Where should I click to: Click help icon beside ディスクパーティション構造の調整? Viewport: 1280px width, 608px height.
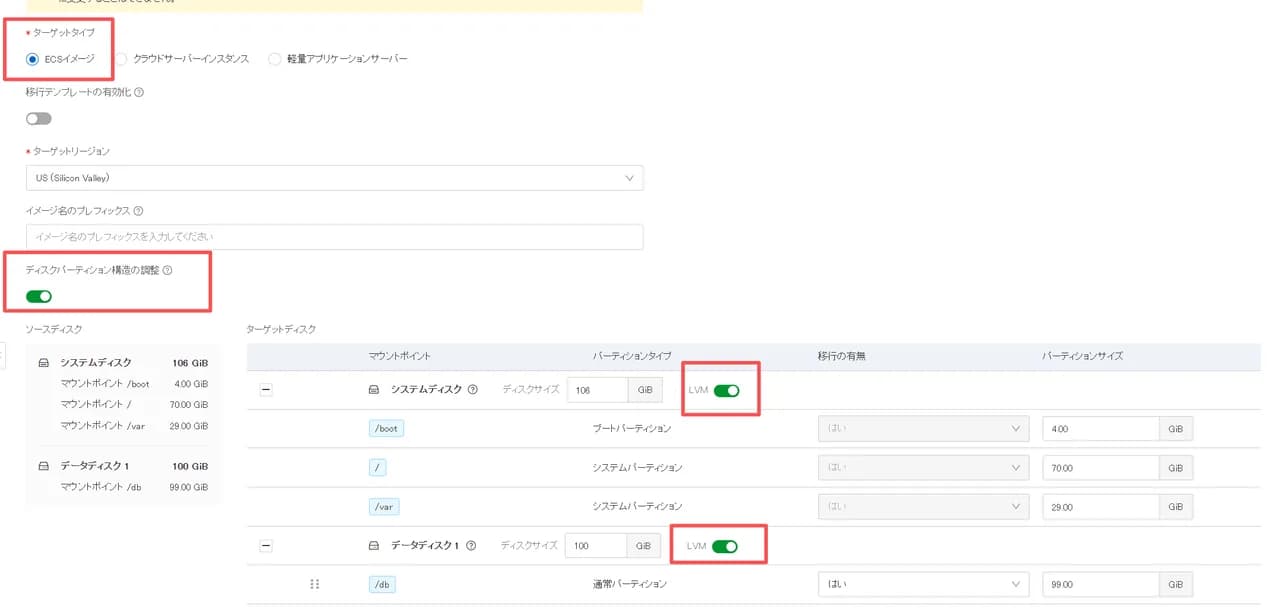coord(167,270)
